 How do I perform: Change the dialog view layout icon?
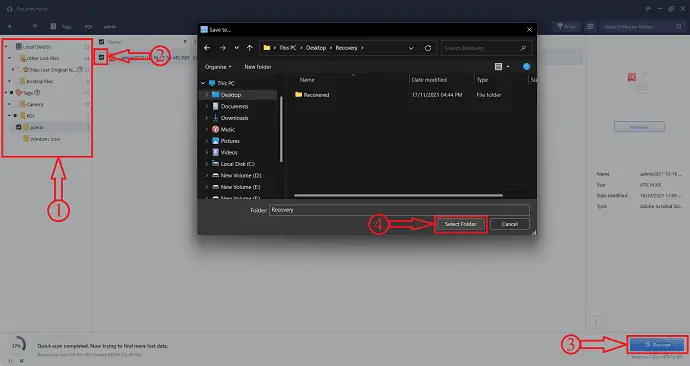(498, 66)
